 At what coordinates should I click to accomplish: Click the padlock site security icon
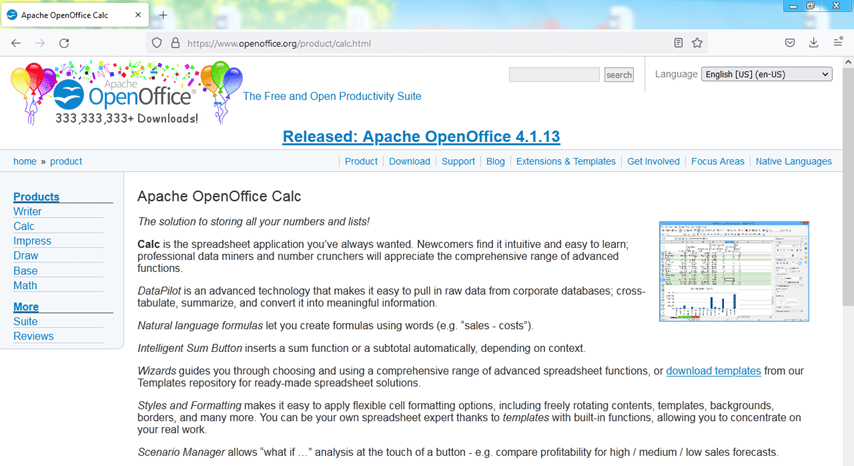tap(174, 43)
